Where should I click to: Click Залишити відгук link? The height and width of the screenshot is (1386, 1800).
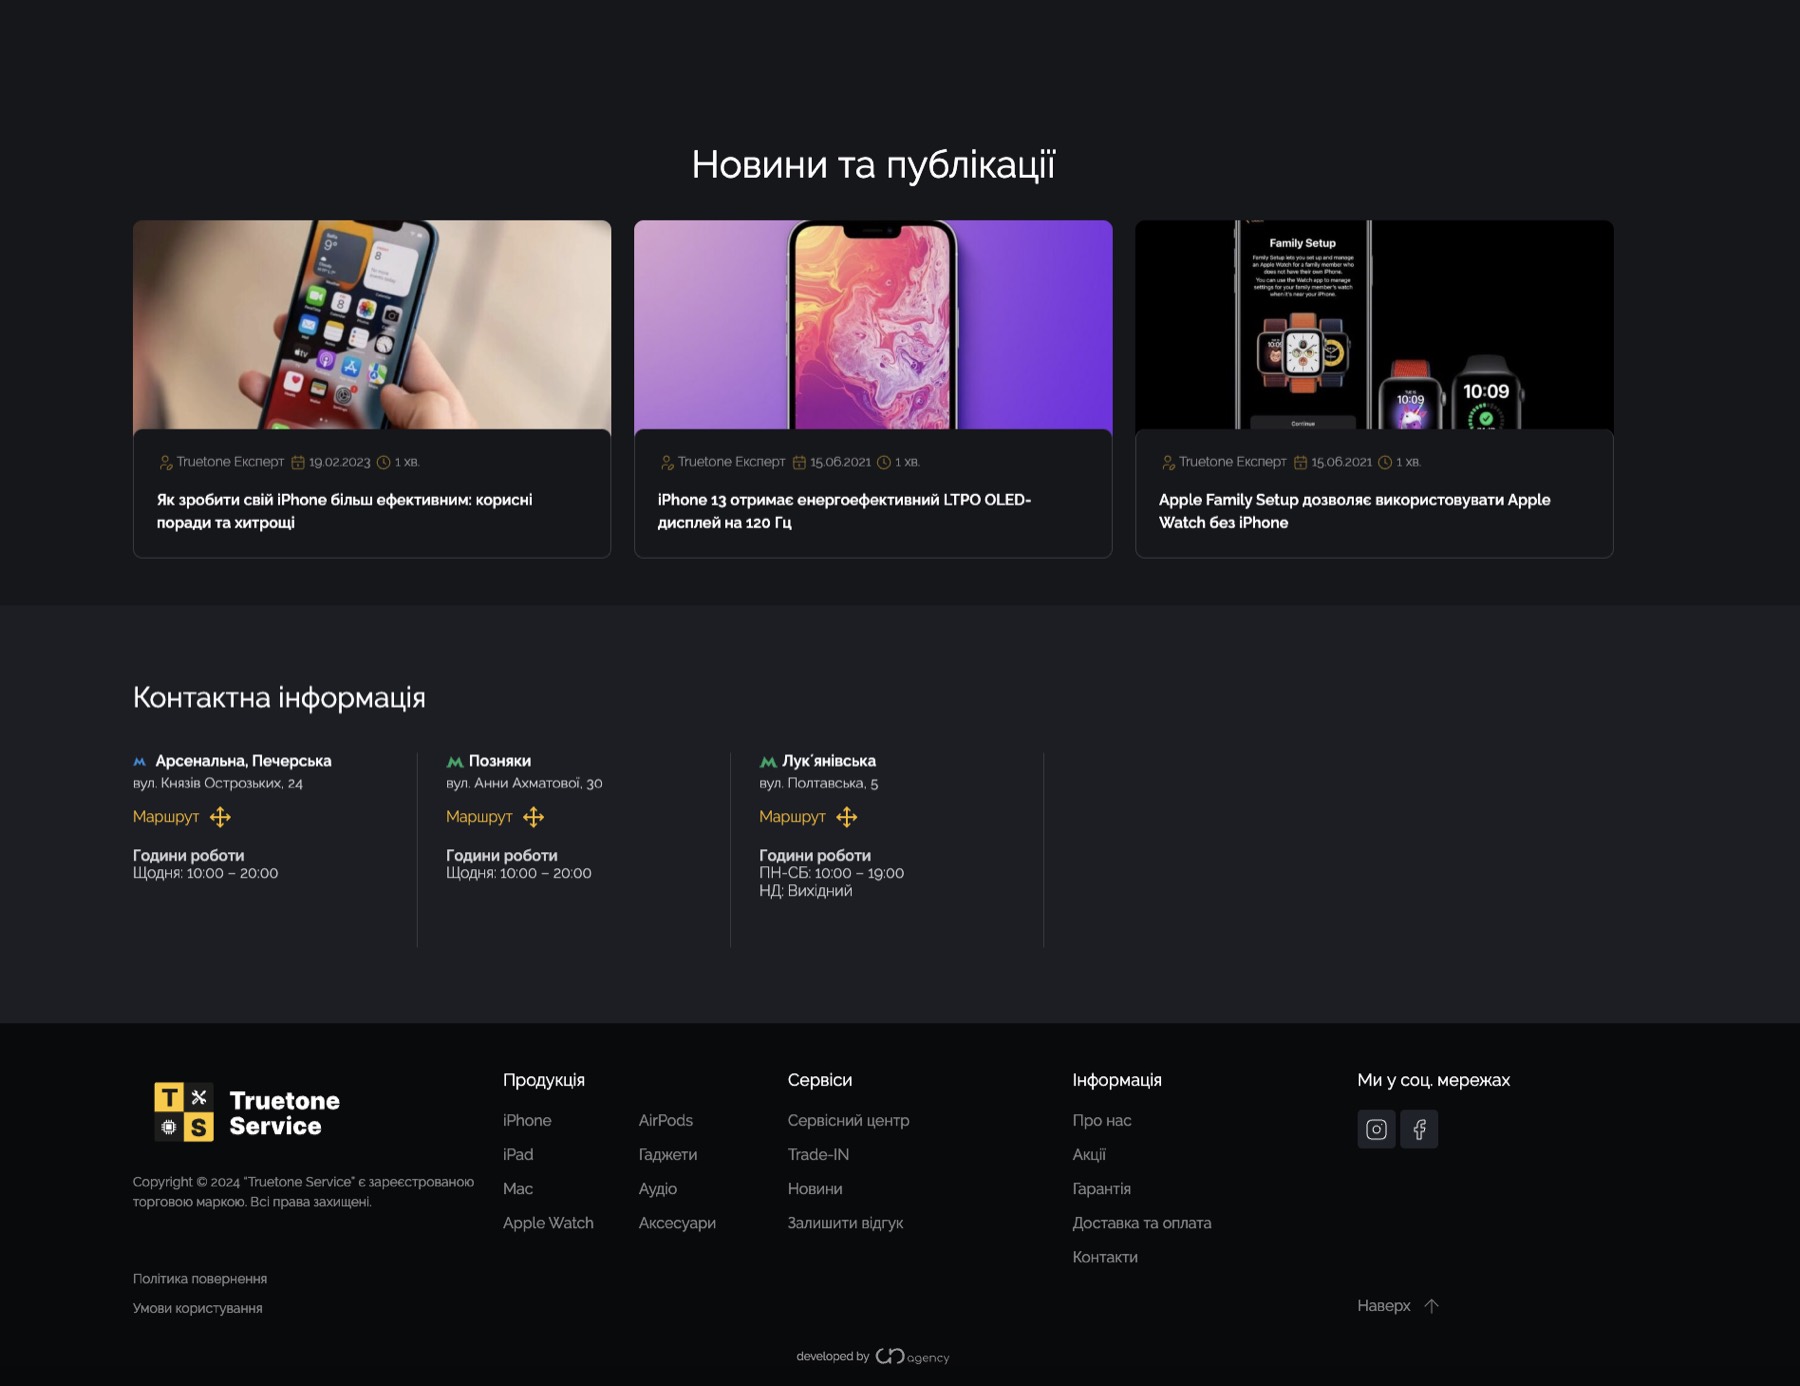pyautogui.click(x=845, y=1223)
